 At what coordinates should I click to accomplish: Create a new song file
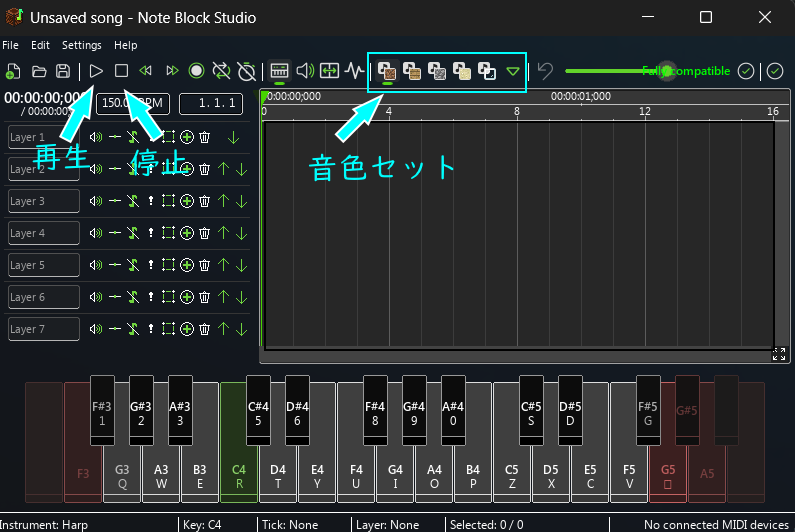pos(13,71)
